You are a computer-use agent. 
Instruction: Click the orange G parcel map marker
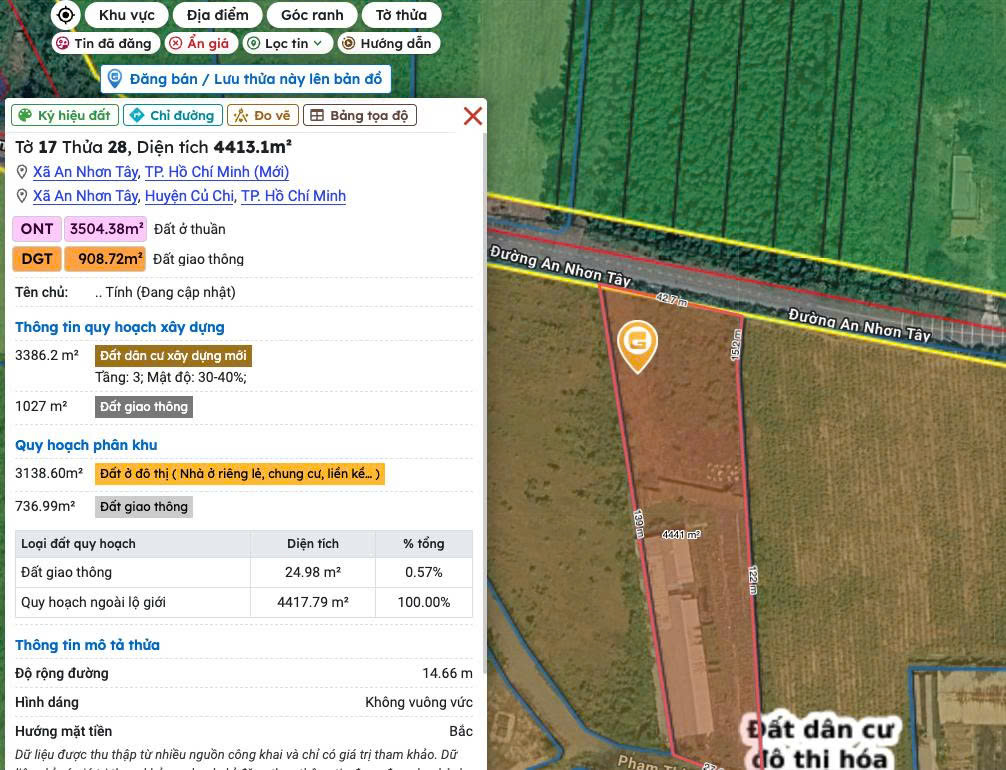(x=637, y=346)
